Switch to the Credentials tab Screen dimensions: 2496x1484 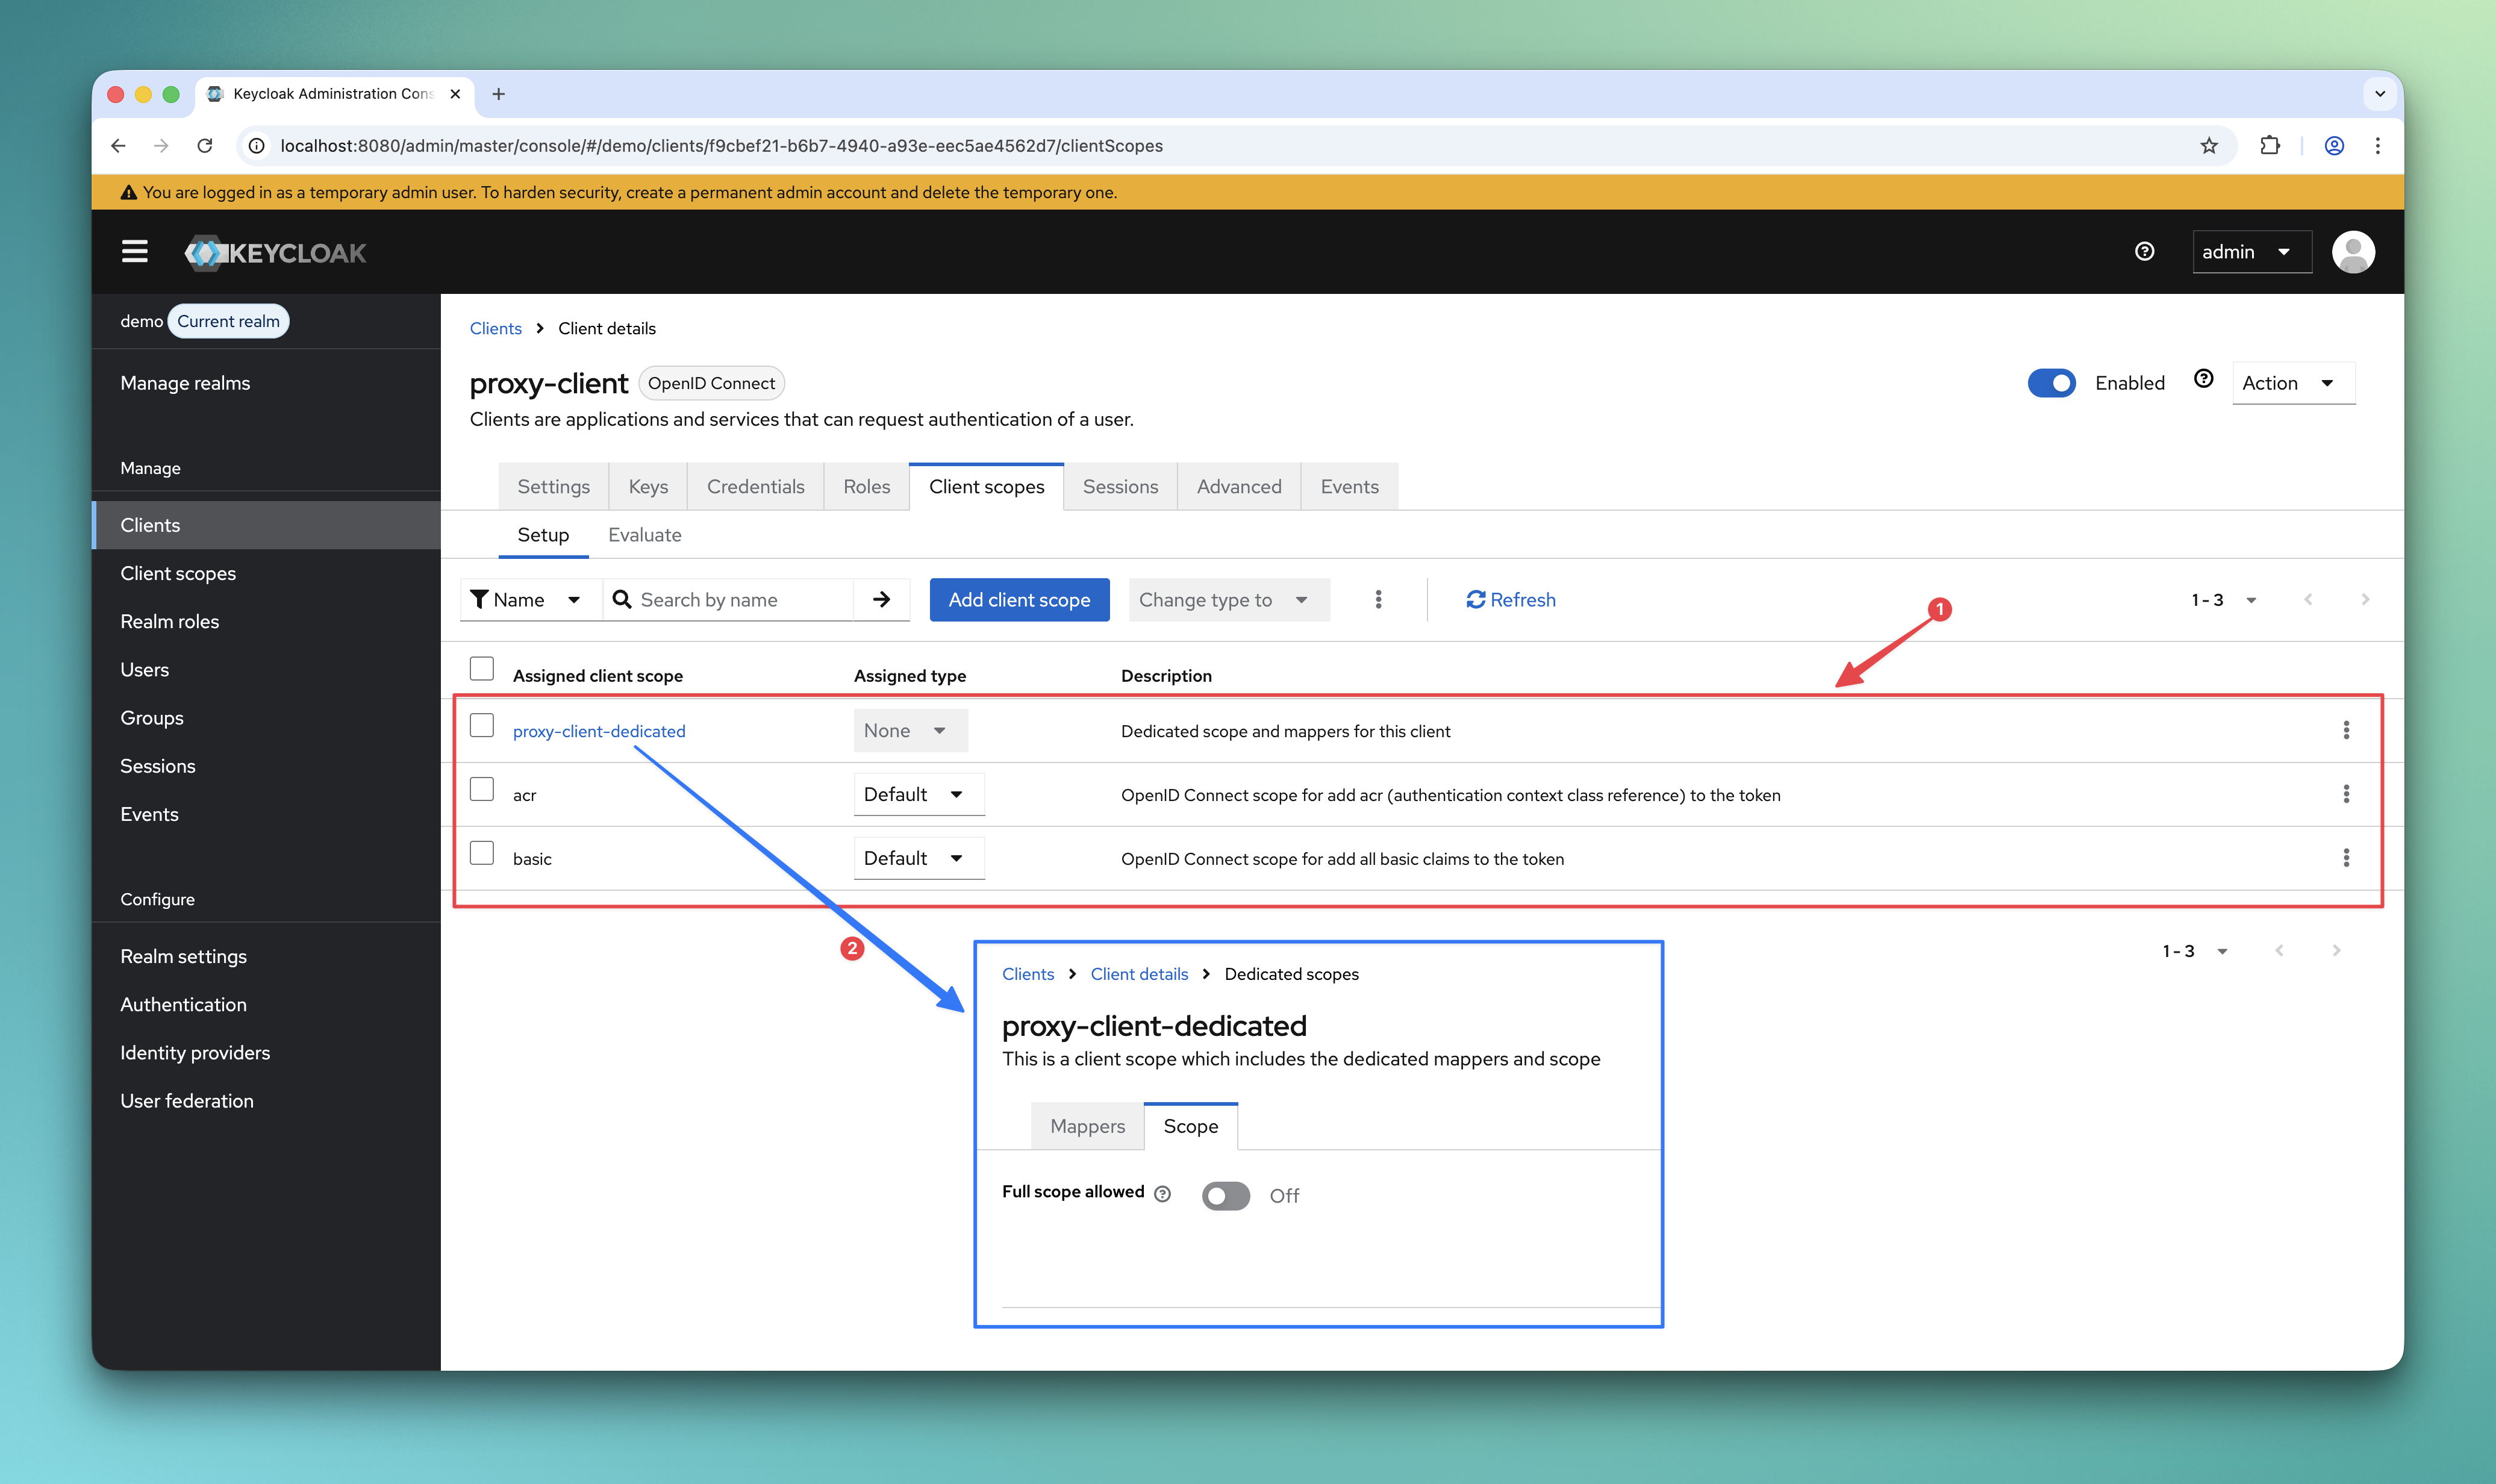pos(755,486)
